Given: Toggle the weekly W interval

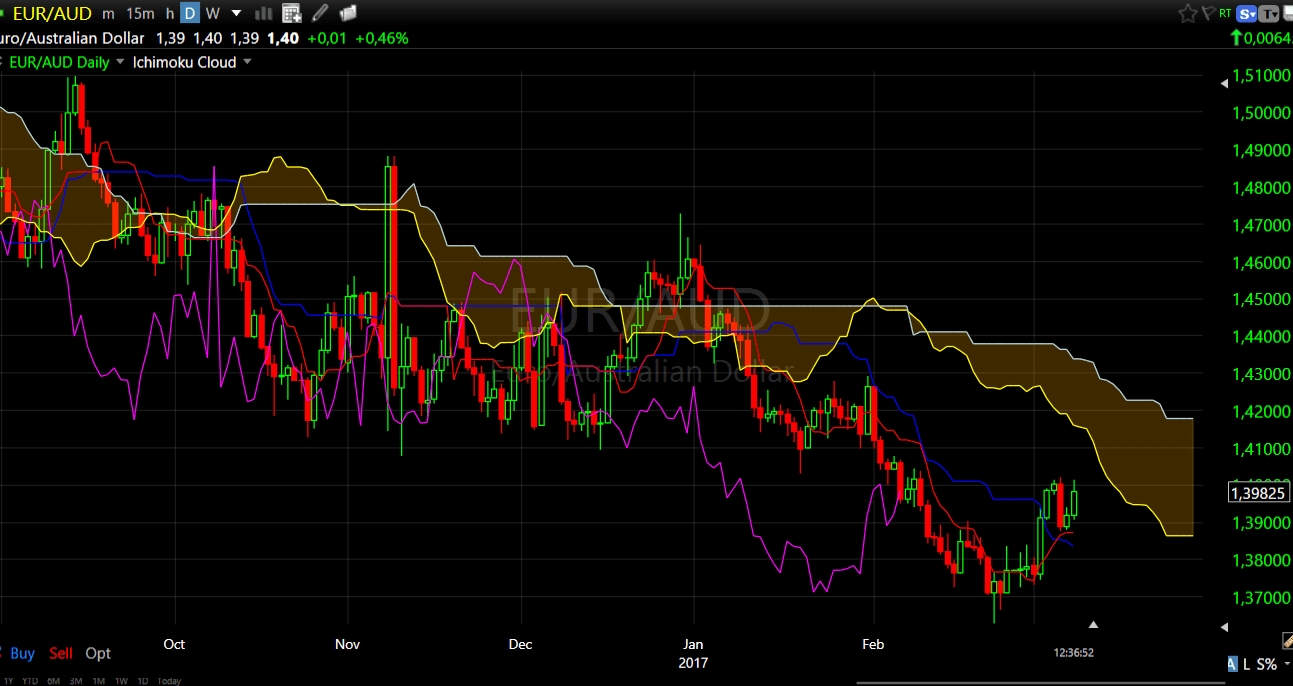Looking at the screenshot, I should [212, 14].
